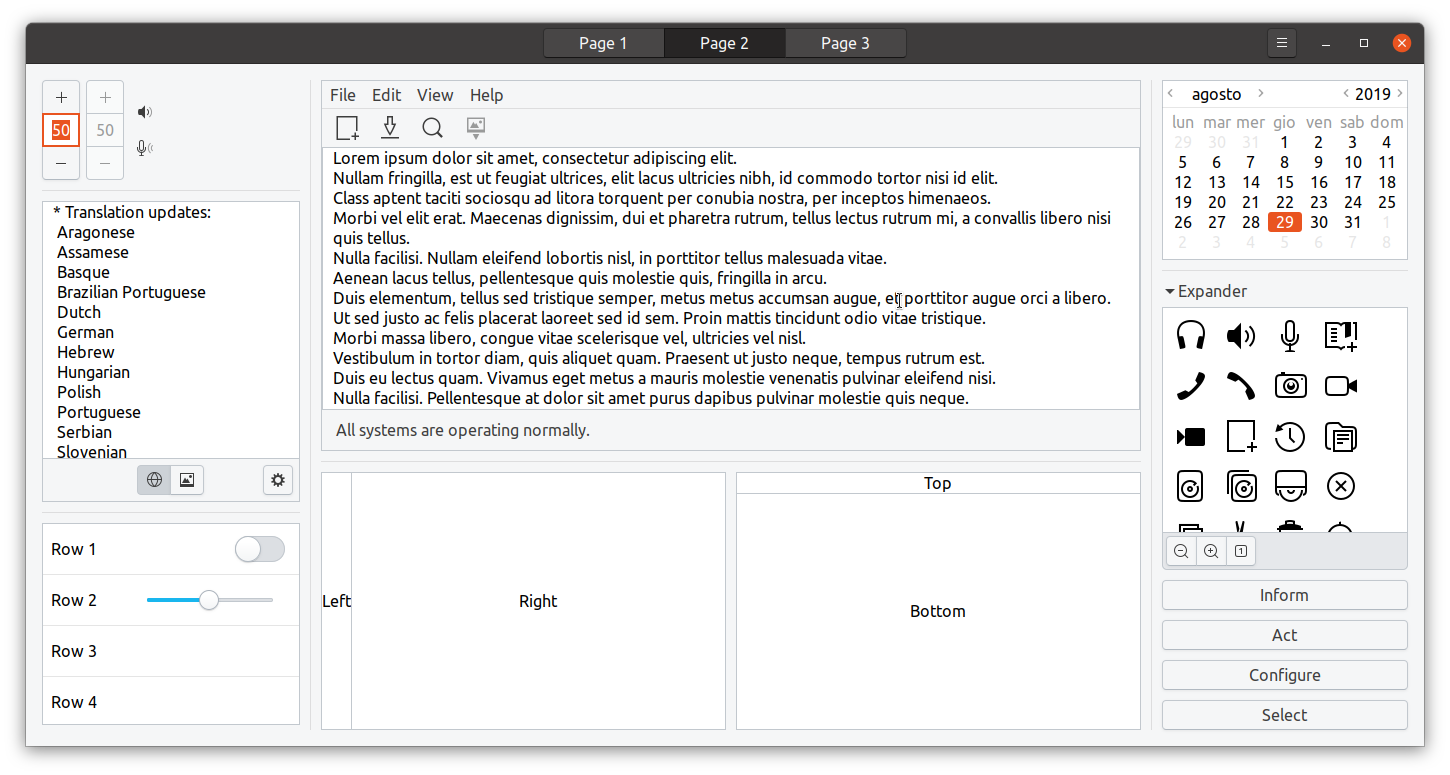The width and height of the screenshot is (1450, 775).
Task: Click the headphones icon in the Expander grid
Action: tap(1191, 335)
